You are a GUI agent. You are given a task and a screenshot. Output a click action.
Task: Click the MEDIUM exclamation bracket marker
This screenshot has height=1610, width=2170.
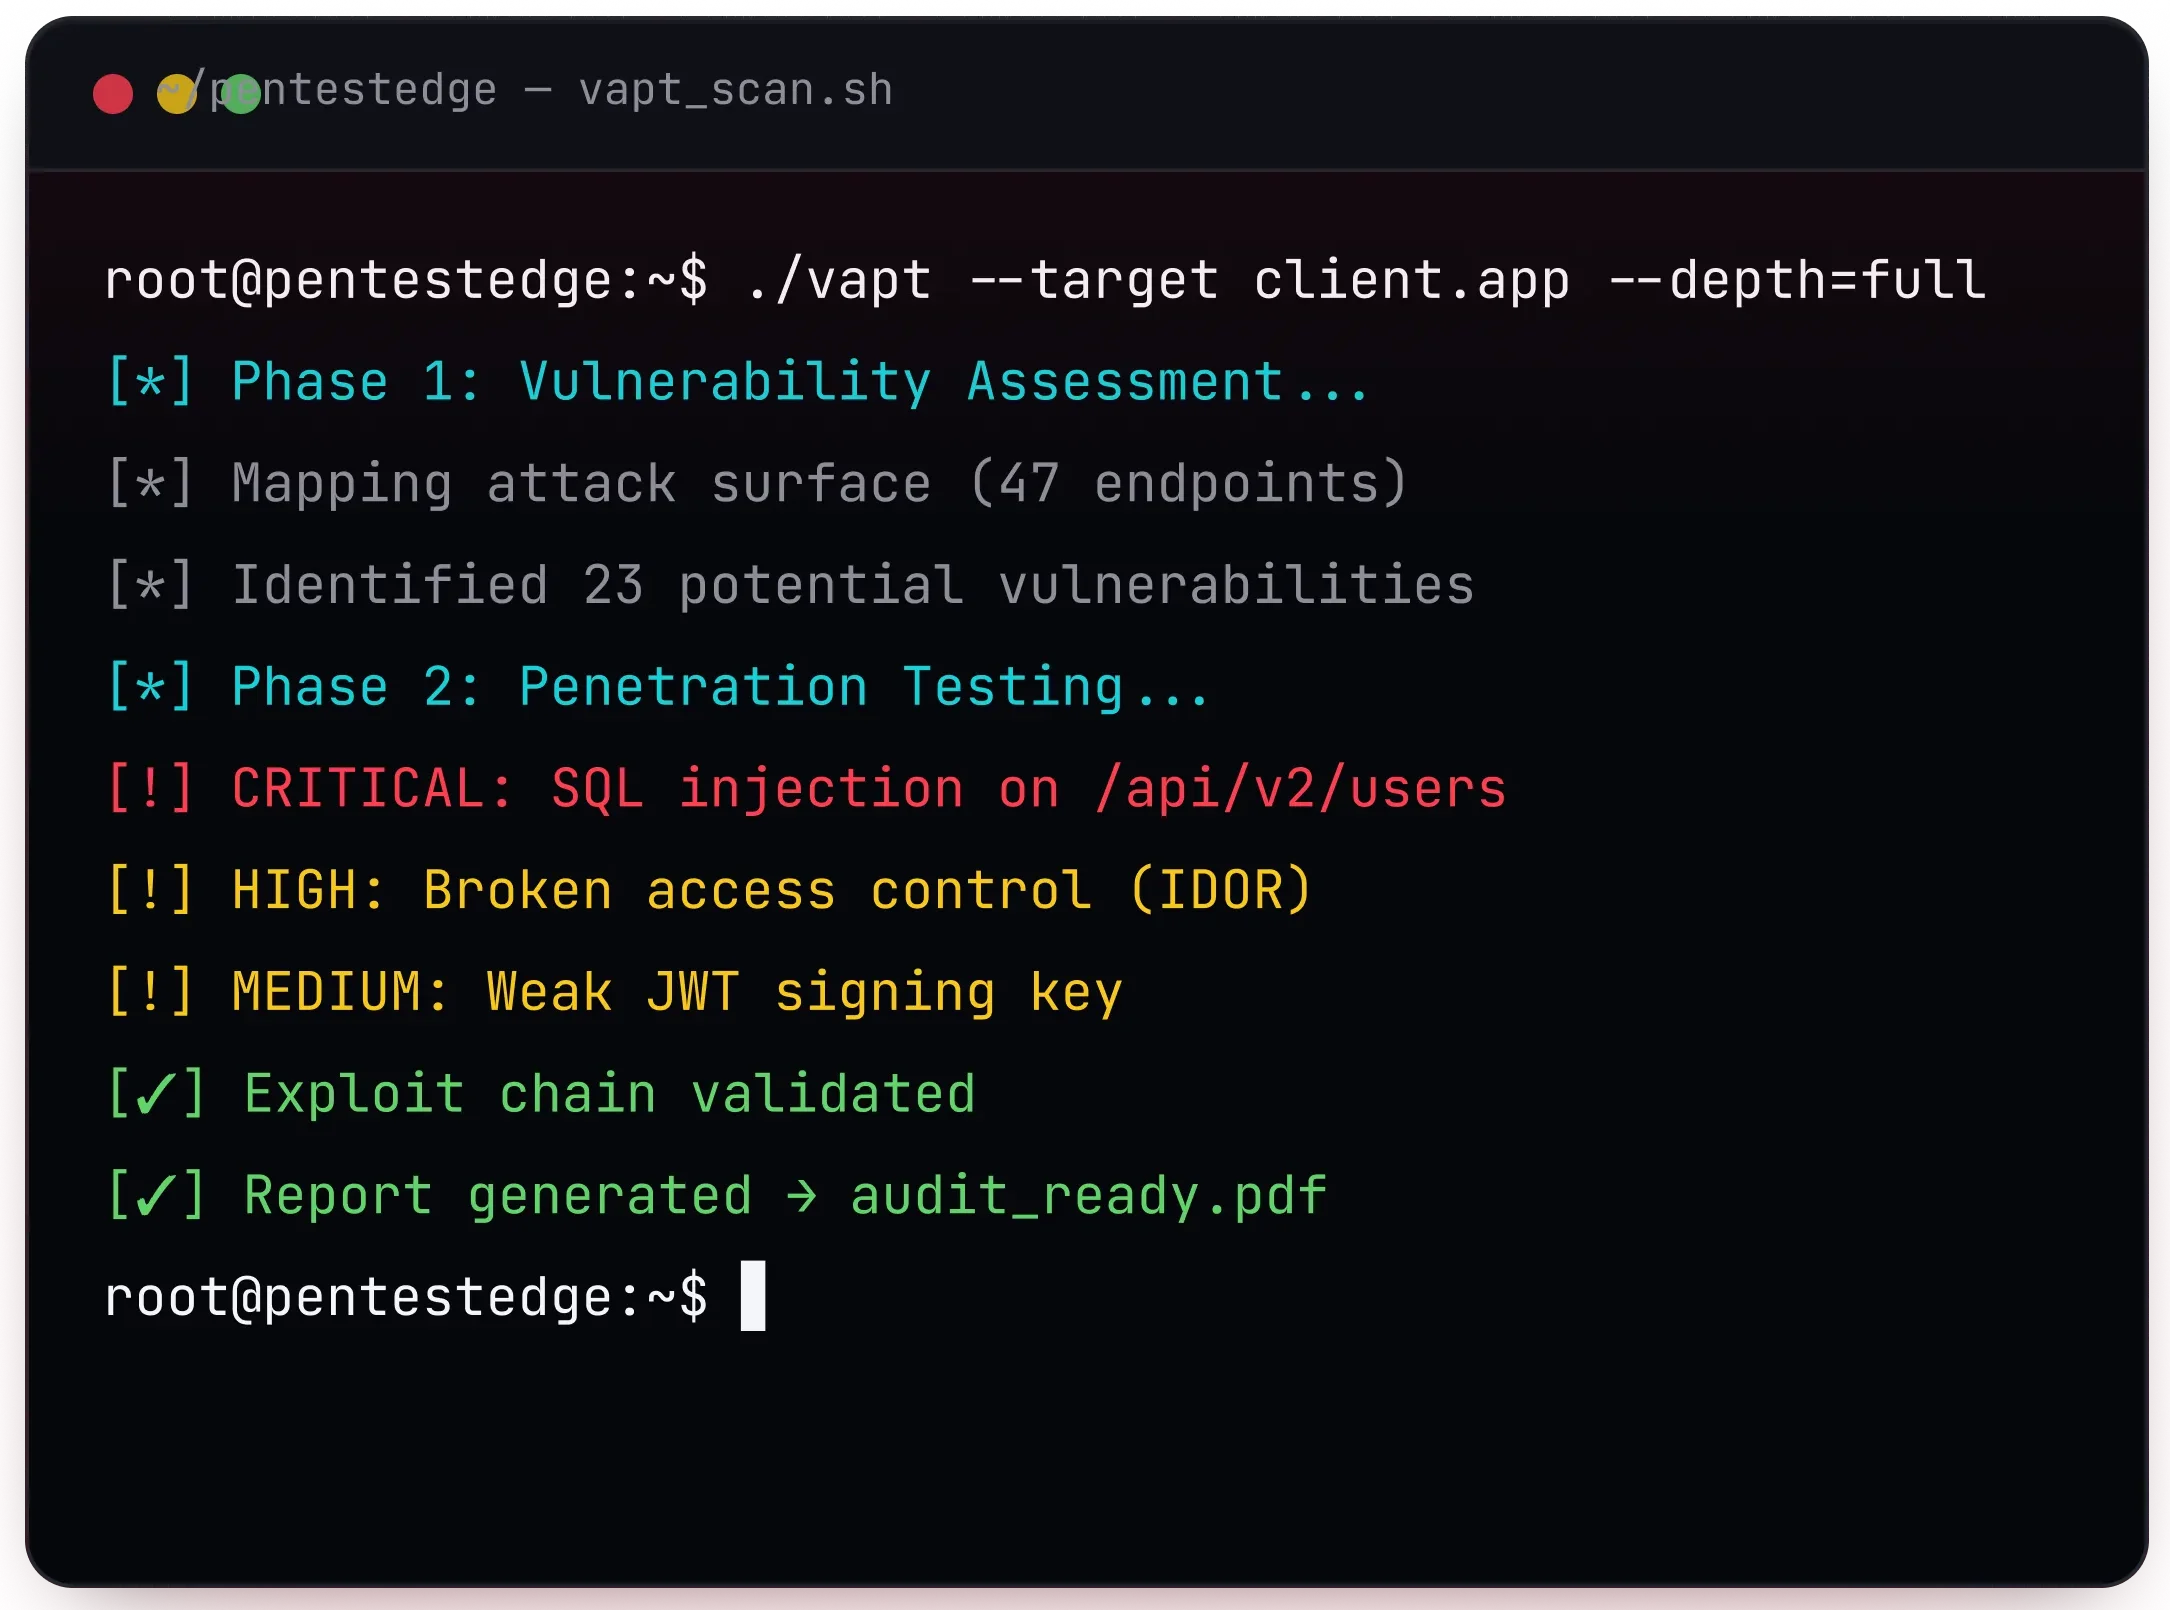150,991
